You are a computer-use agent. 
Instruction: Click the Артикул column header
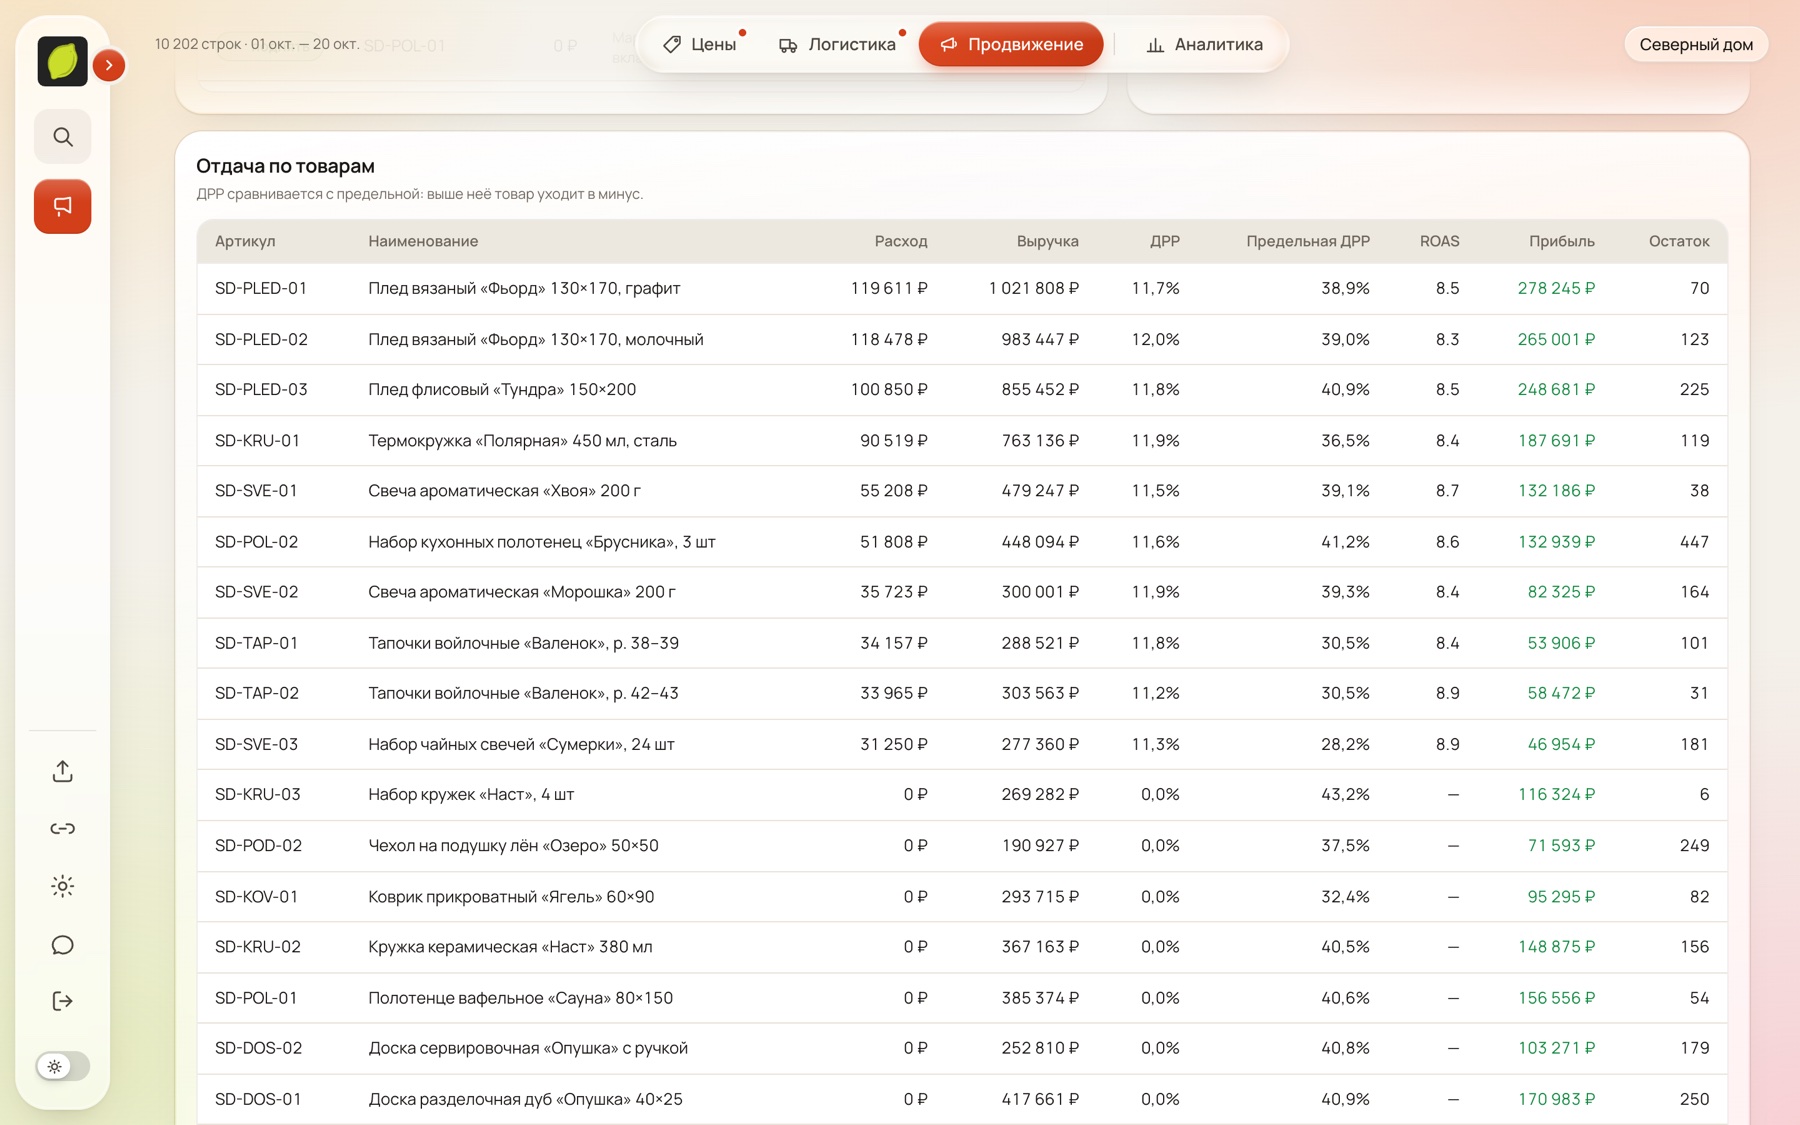[245, 241]
